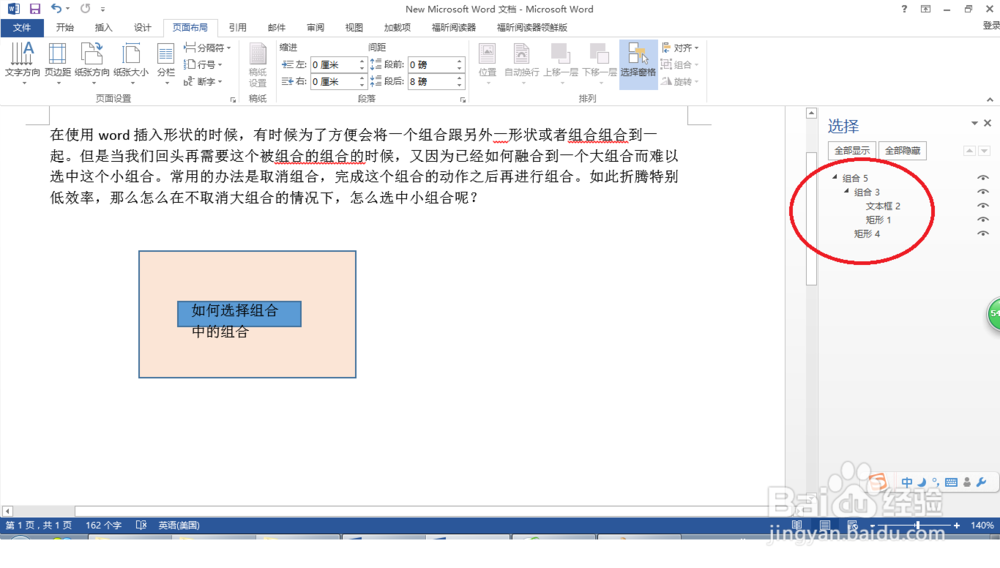Open the 分栏 columns tool
Image resolution: width=1000 pixels, height=568 pixels.
point(166,64)
